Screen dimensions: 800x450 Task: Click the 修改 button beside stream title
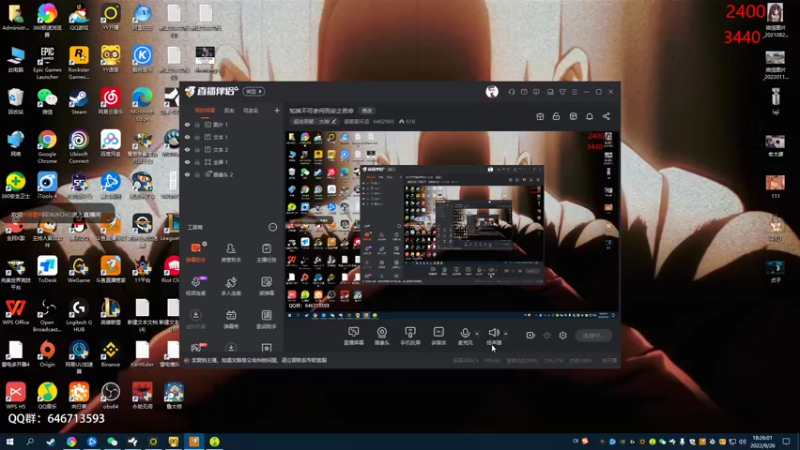[x=367, y=111]
